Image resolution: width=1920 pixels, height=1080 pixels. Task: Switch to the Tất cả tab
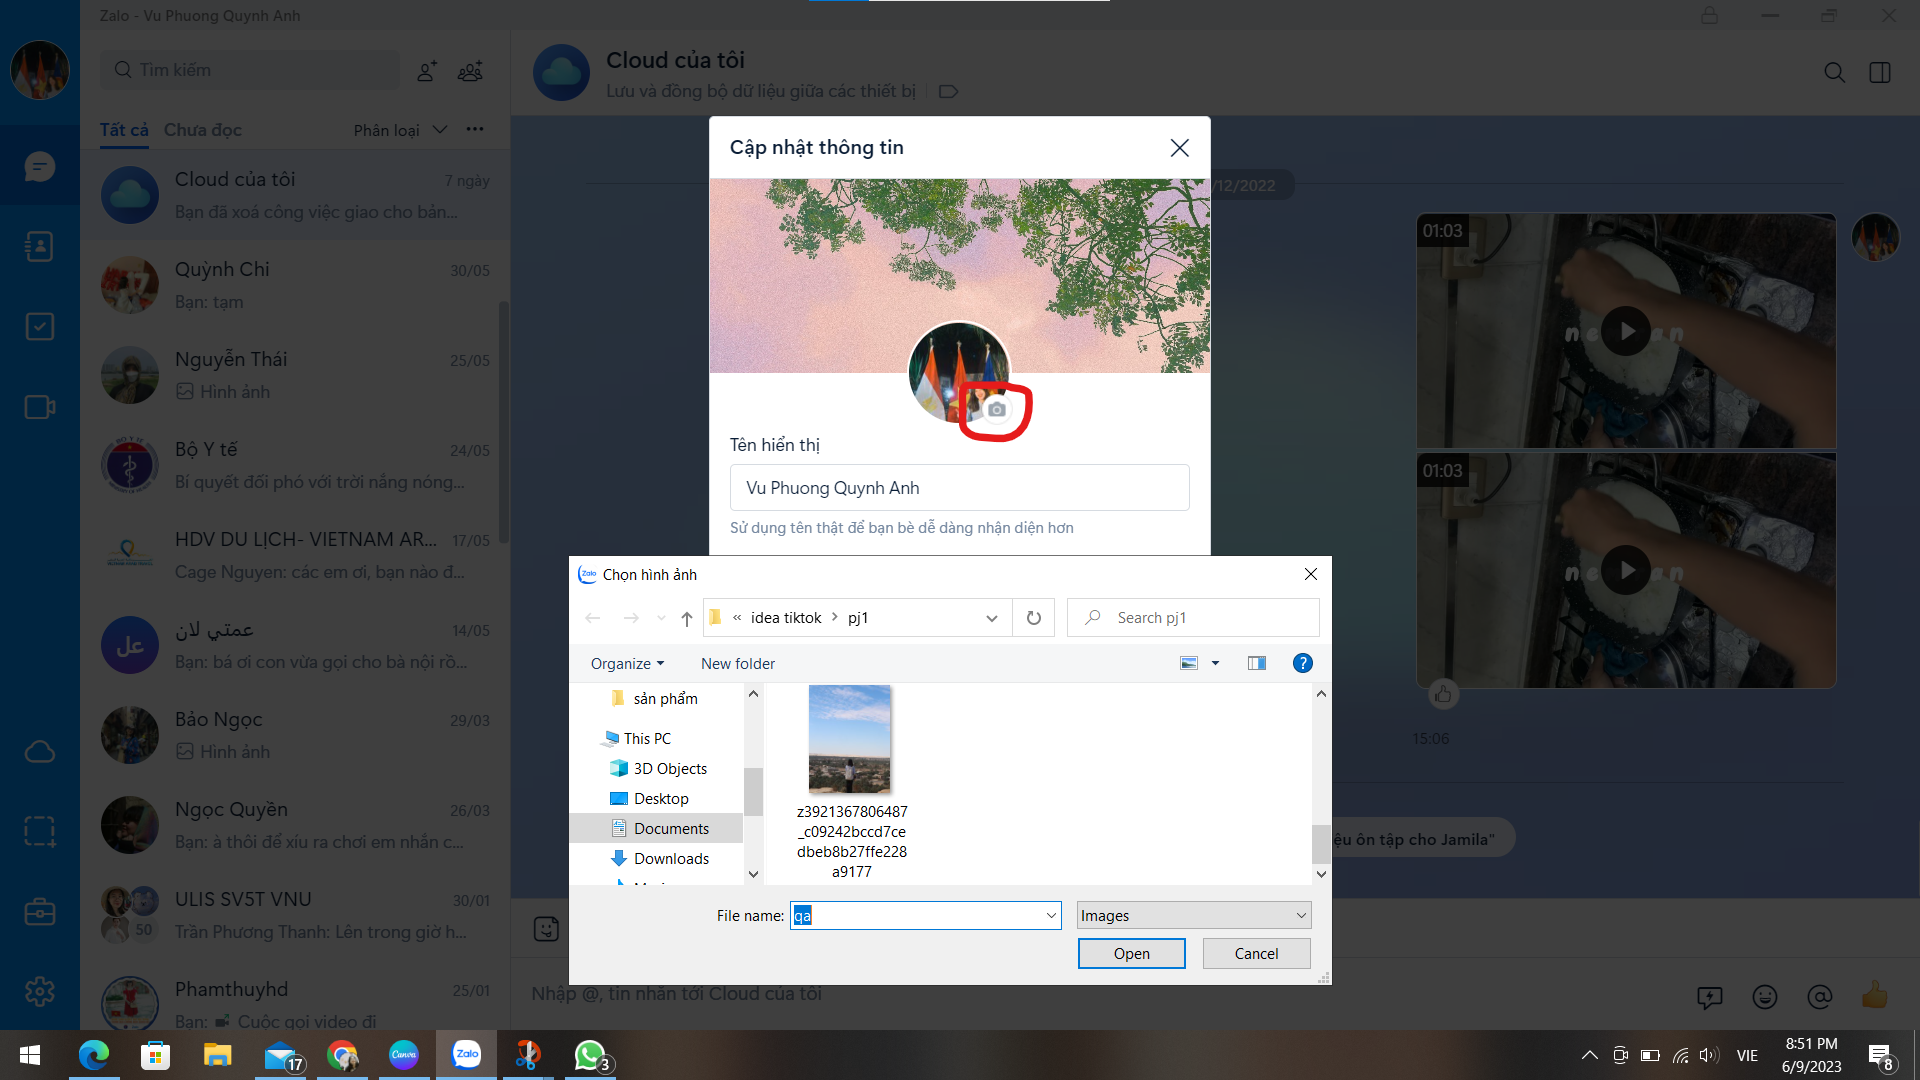[x=124, y=130]
